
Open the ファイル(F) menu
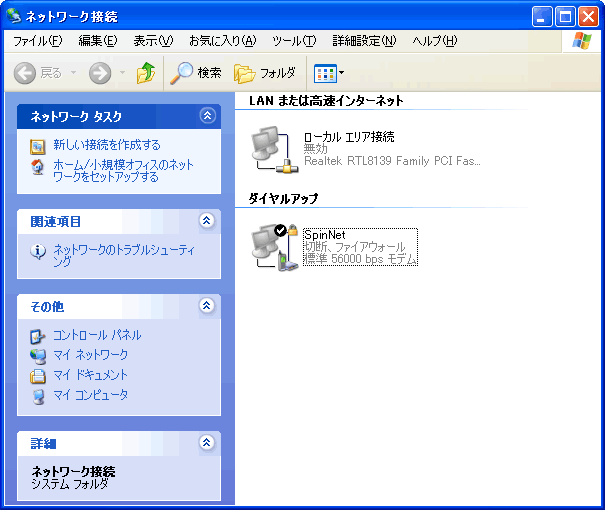click(x=37, y=41)
